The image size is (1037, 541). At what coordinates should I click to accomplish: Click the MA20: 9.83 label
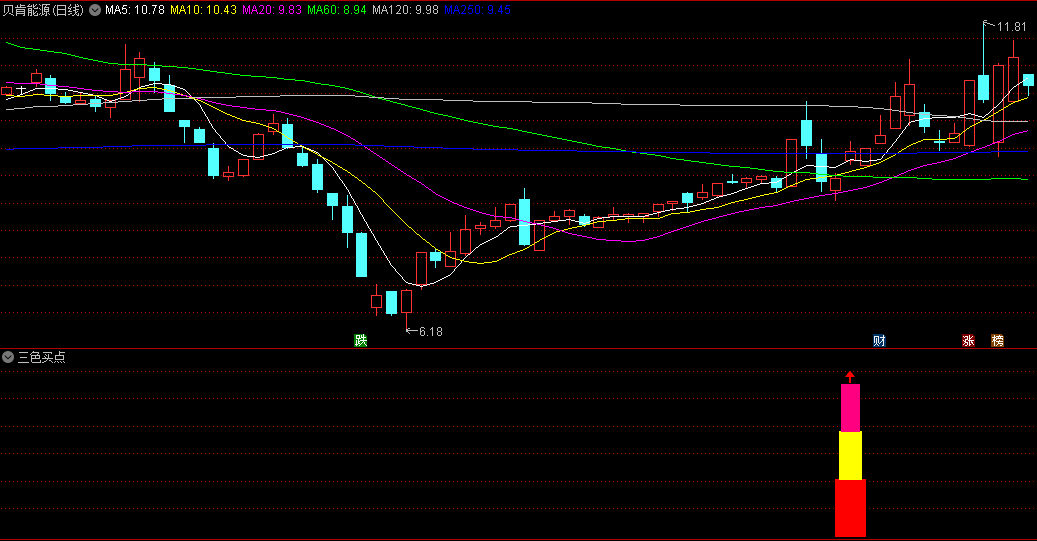[272, 10]
